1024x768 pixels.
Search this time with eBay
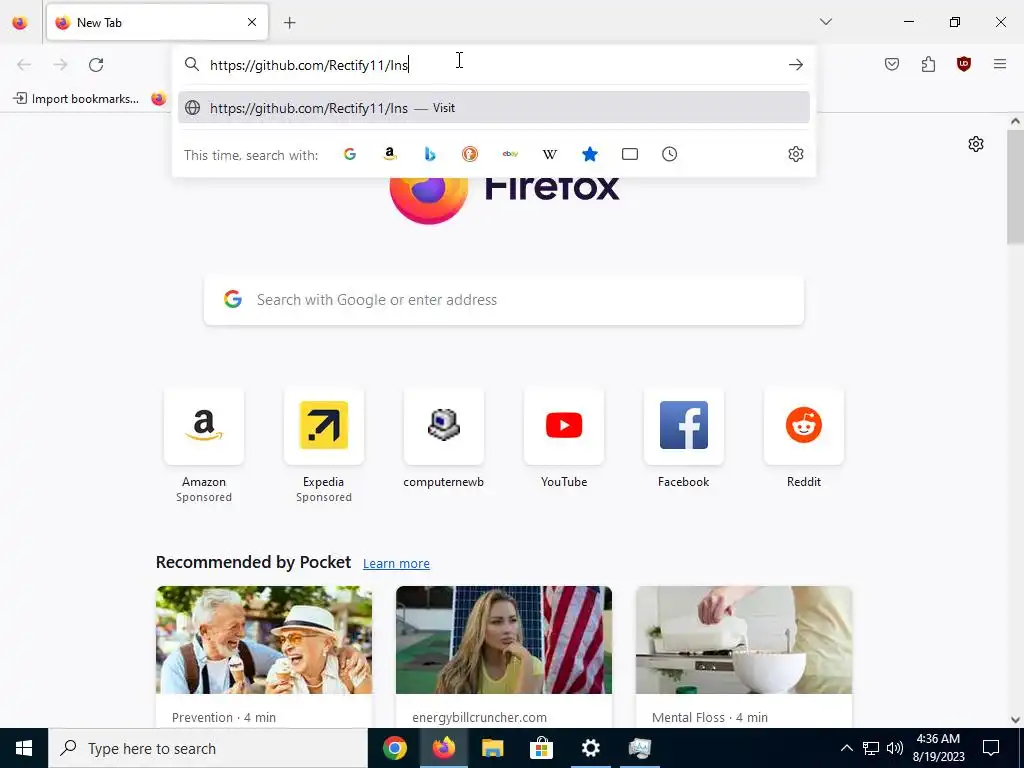pos(510,154)
